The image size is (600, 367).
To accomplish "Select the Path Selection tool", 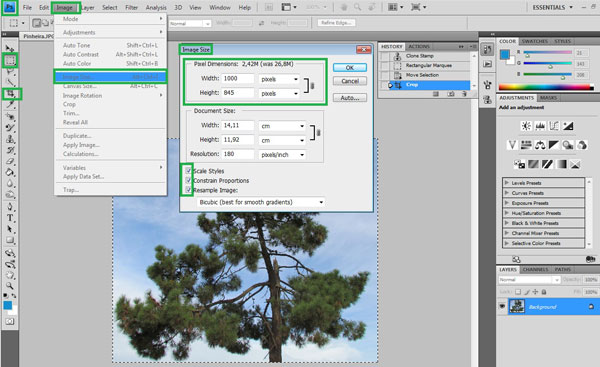I will click(10, 229).
